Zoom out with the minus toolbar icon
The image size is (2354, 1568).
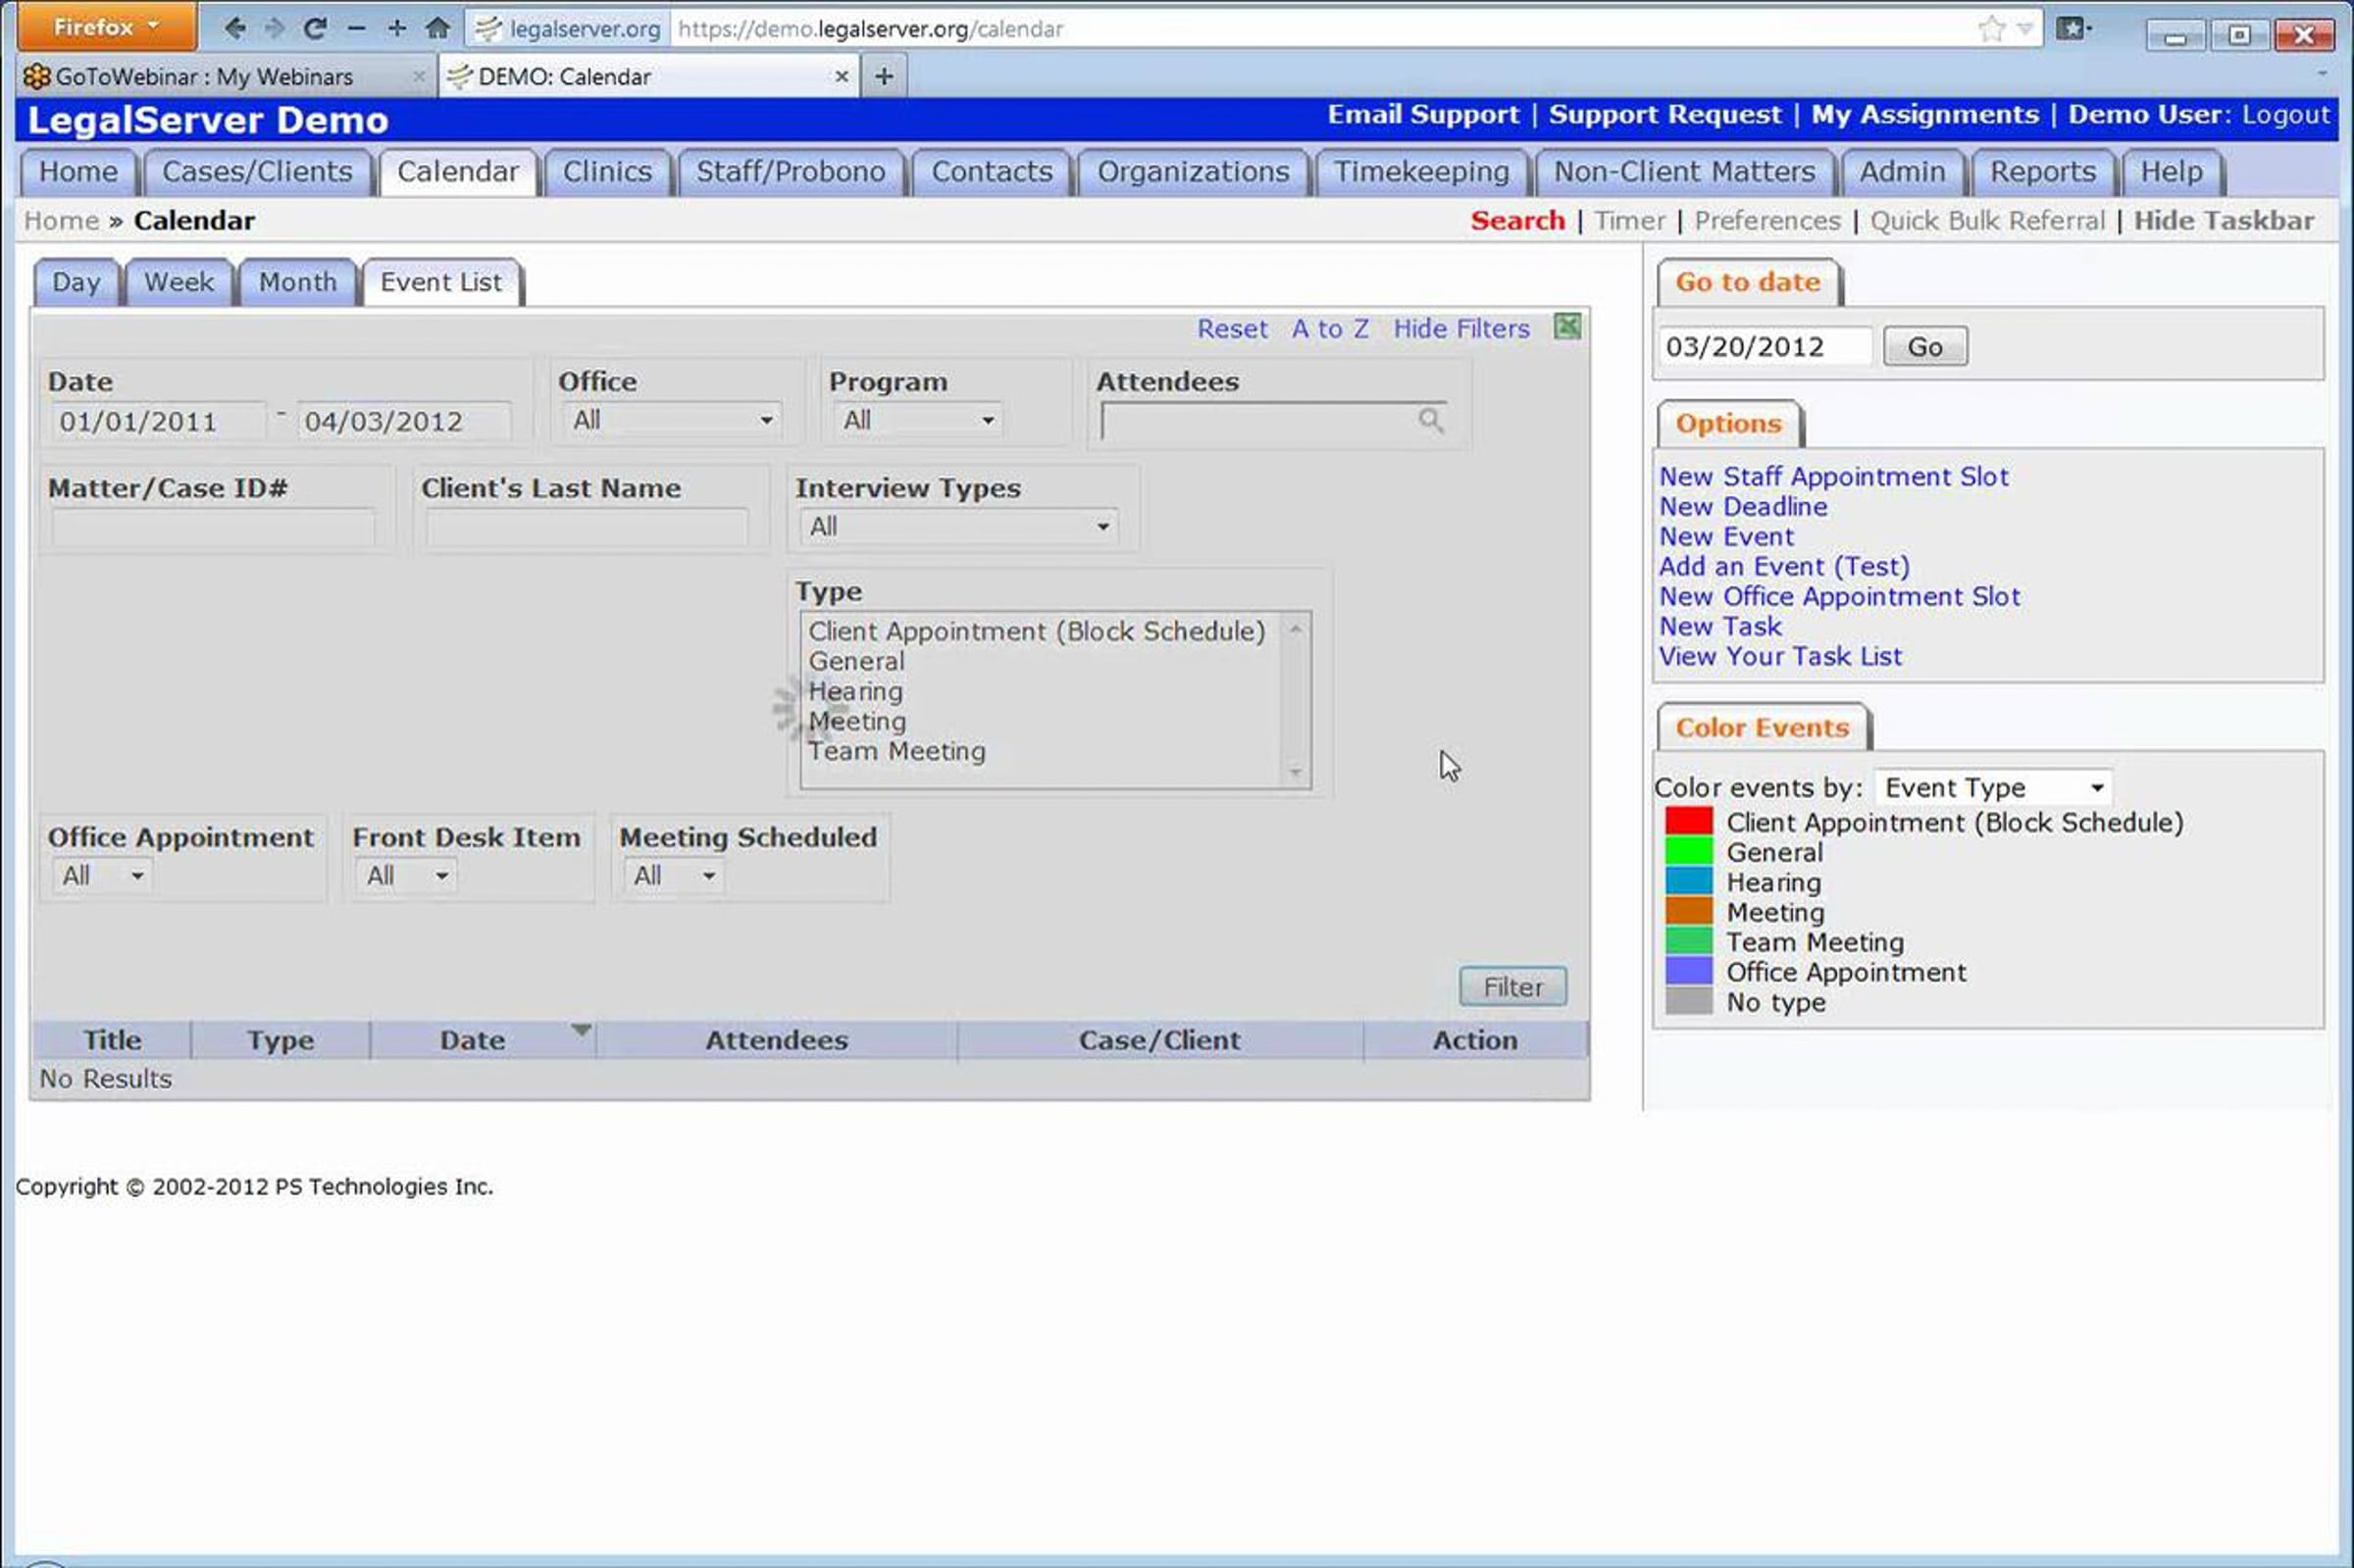pos(356,29)
